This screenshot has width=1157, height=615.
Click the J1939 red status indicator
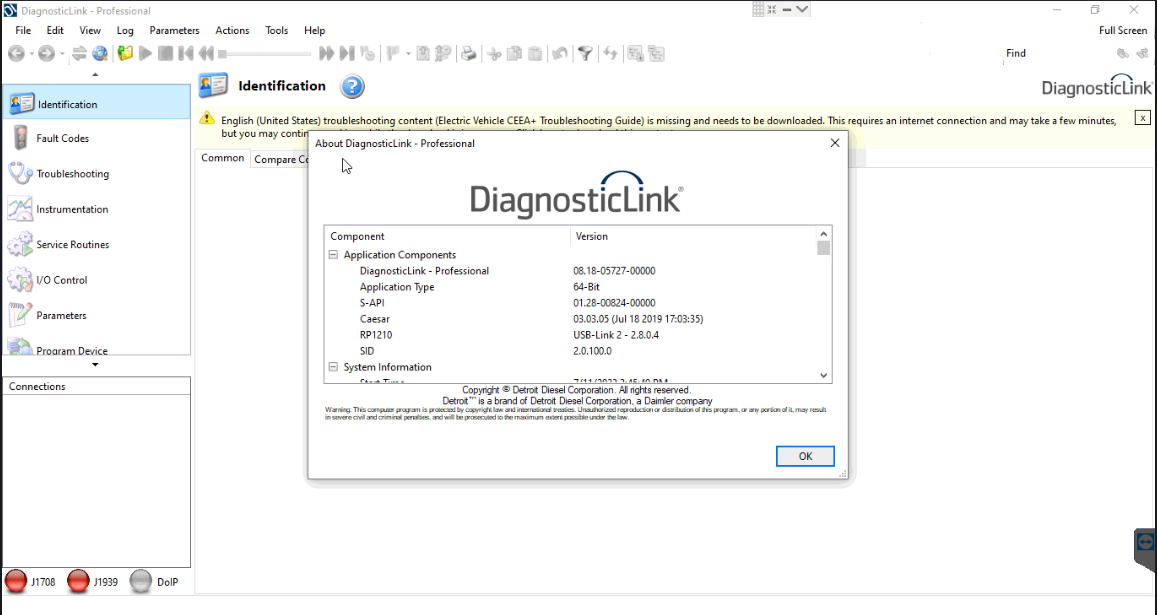click(78, 581)
